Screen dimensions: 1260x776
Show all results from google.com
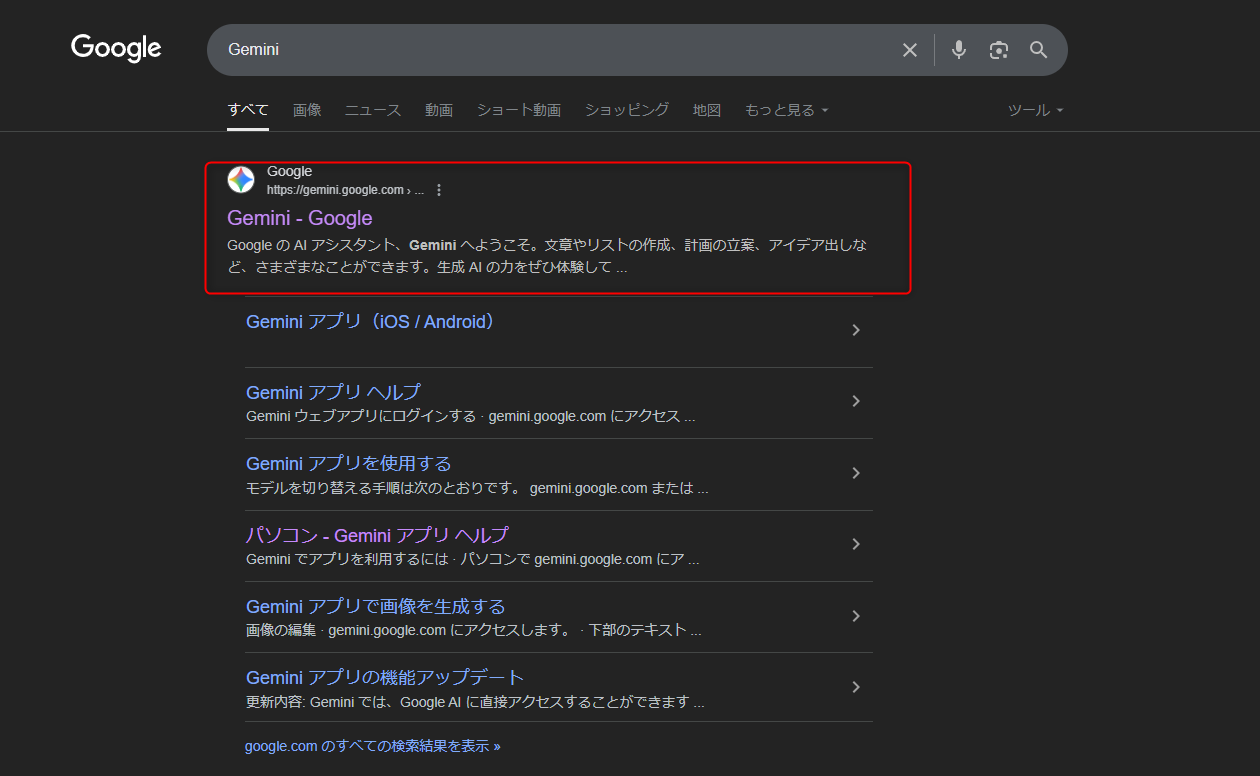[373, 745]
